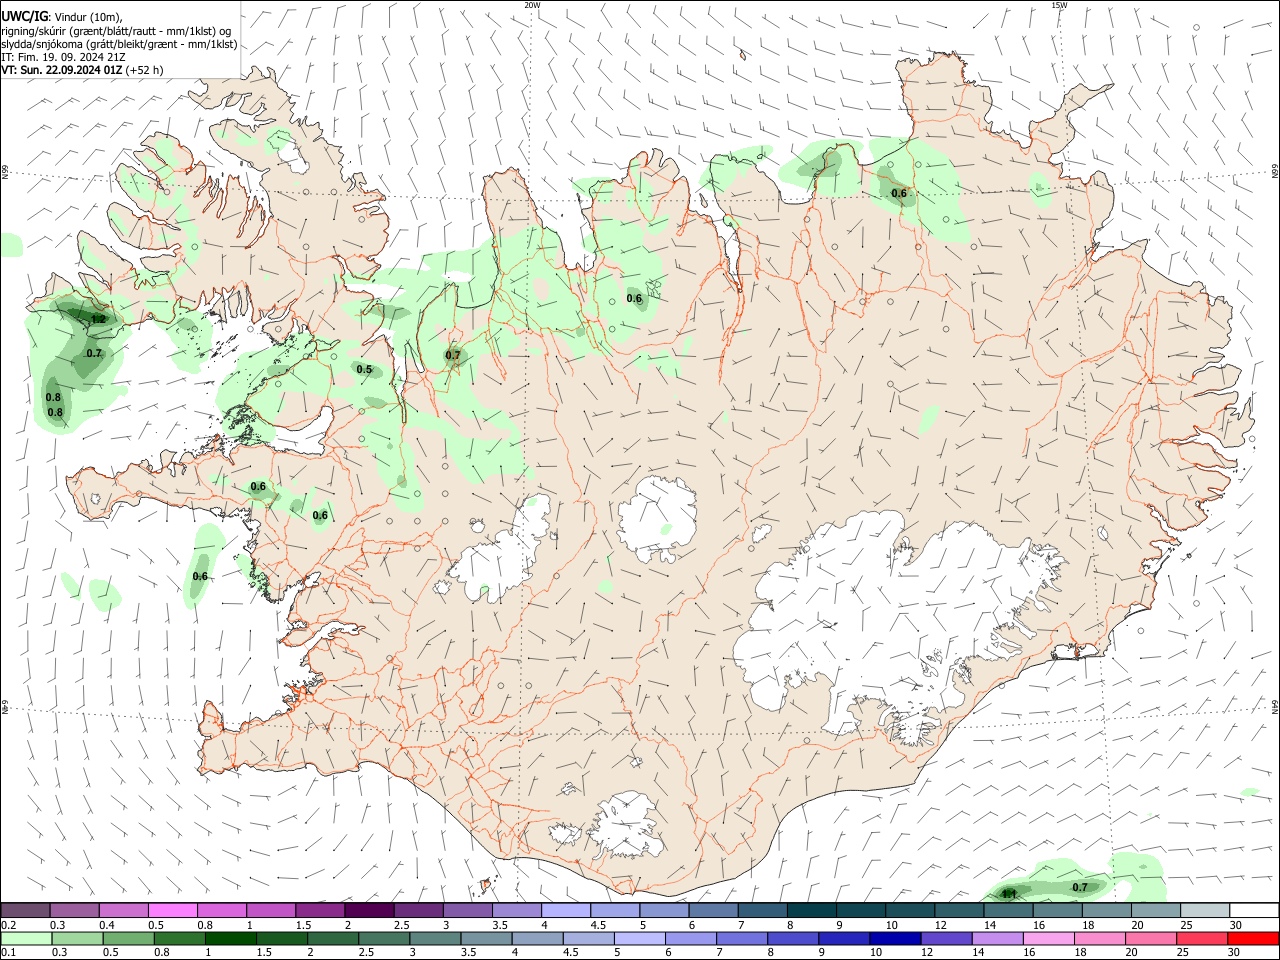The width and height of the screenshot is (1280, 960).
Task: Click the violet 12–14 swatch in bottom legend row
Action: [946, 938]
